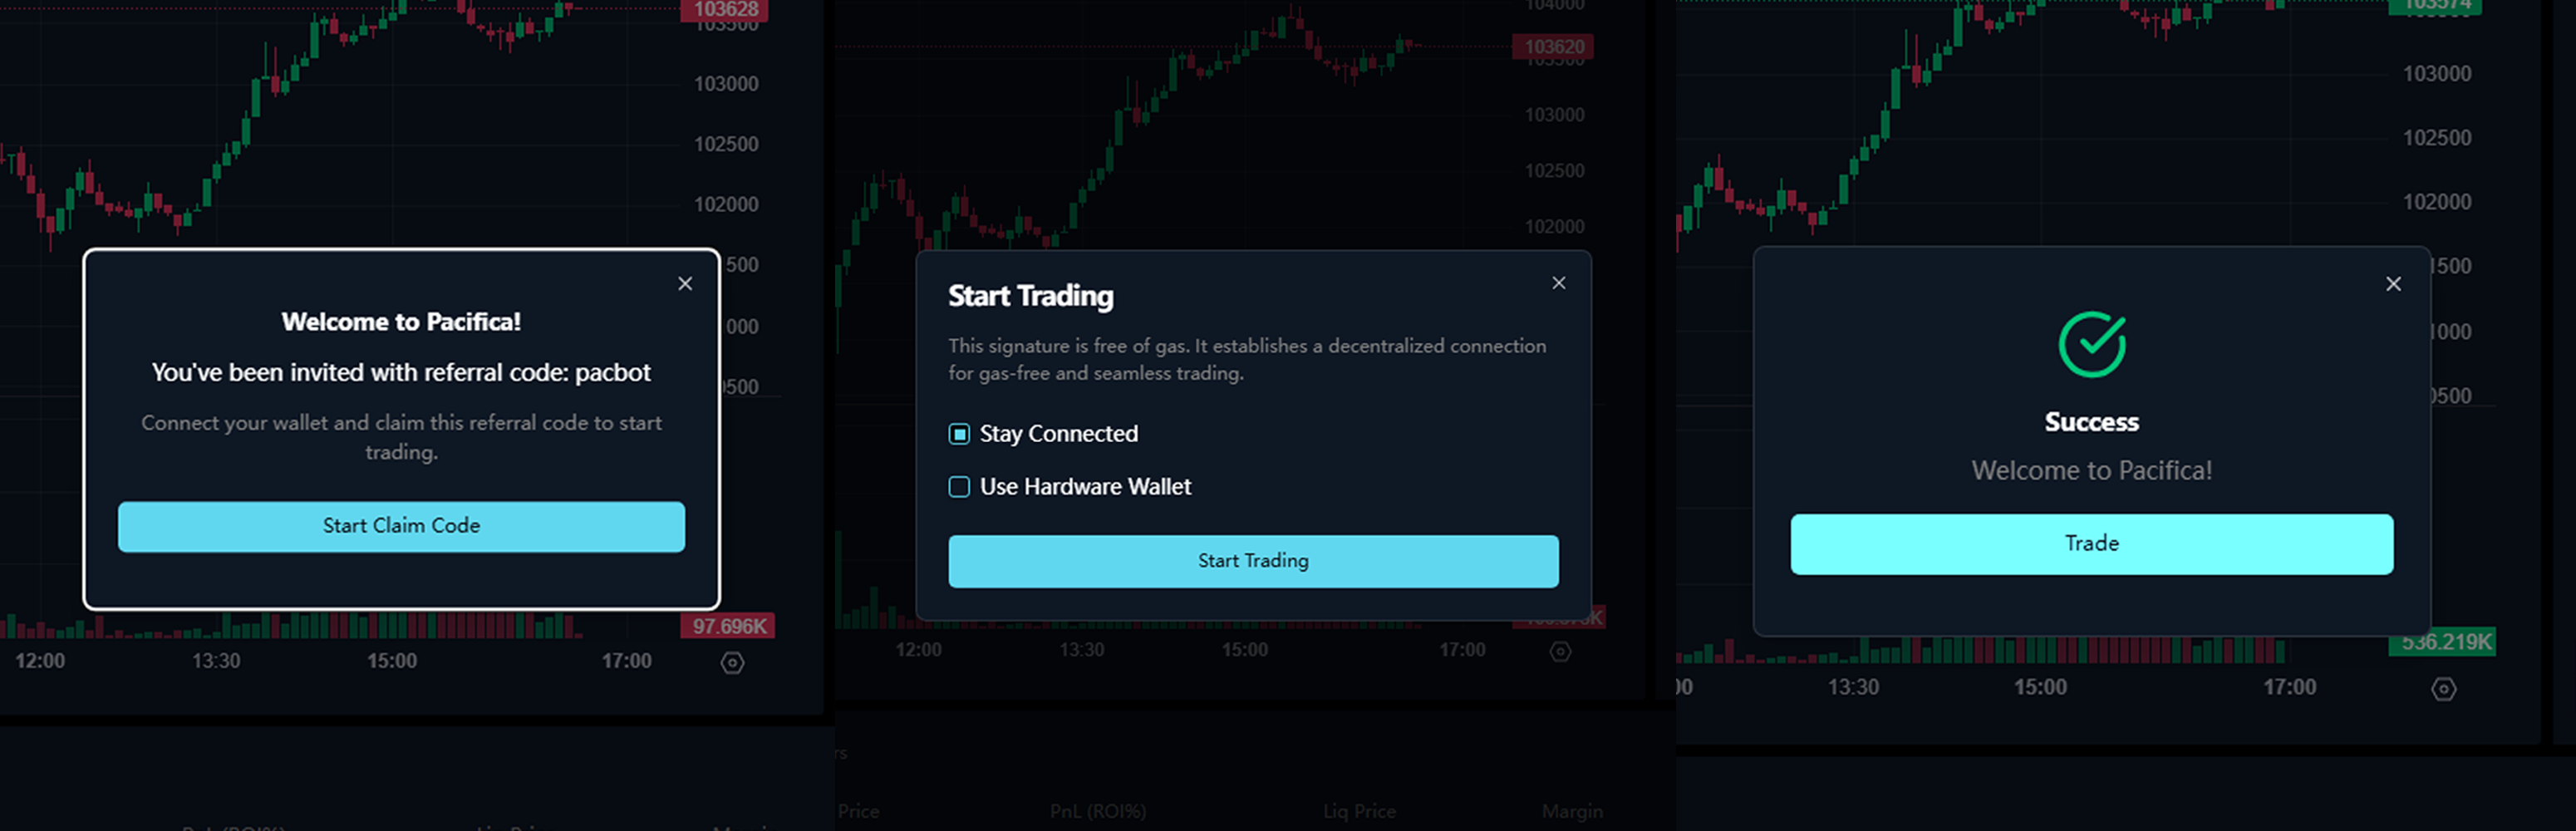Select the 97.696K volume label

pos(729,627)
